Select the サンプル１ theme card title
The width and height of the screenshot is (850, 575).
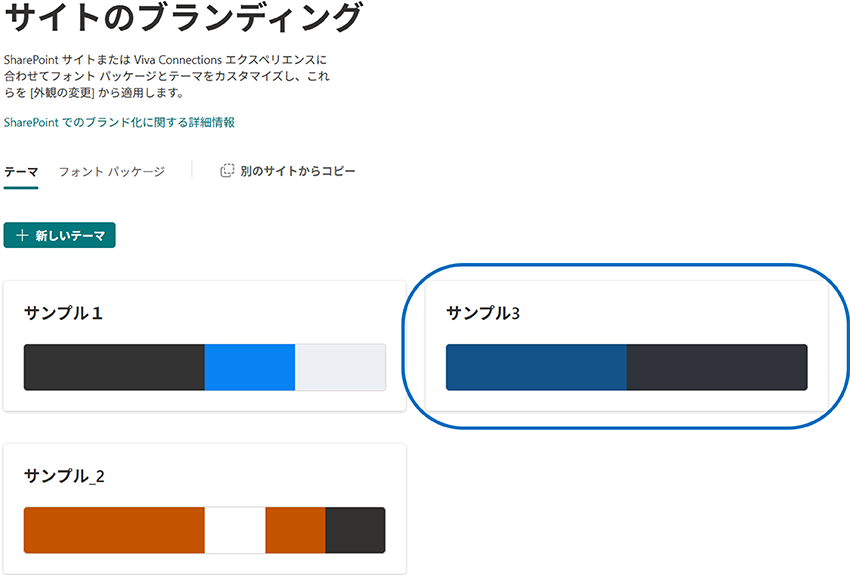64,313
